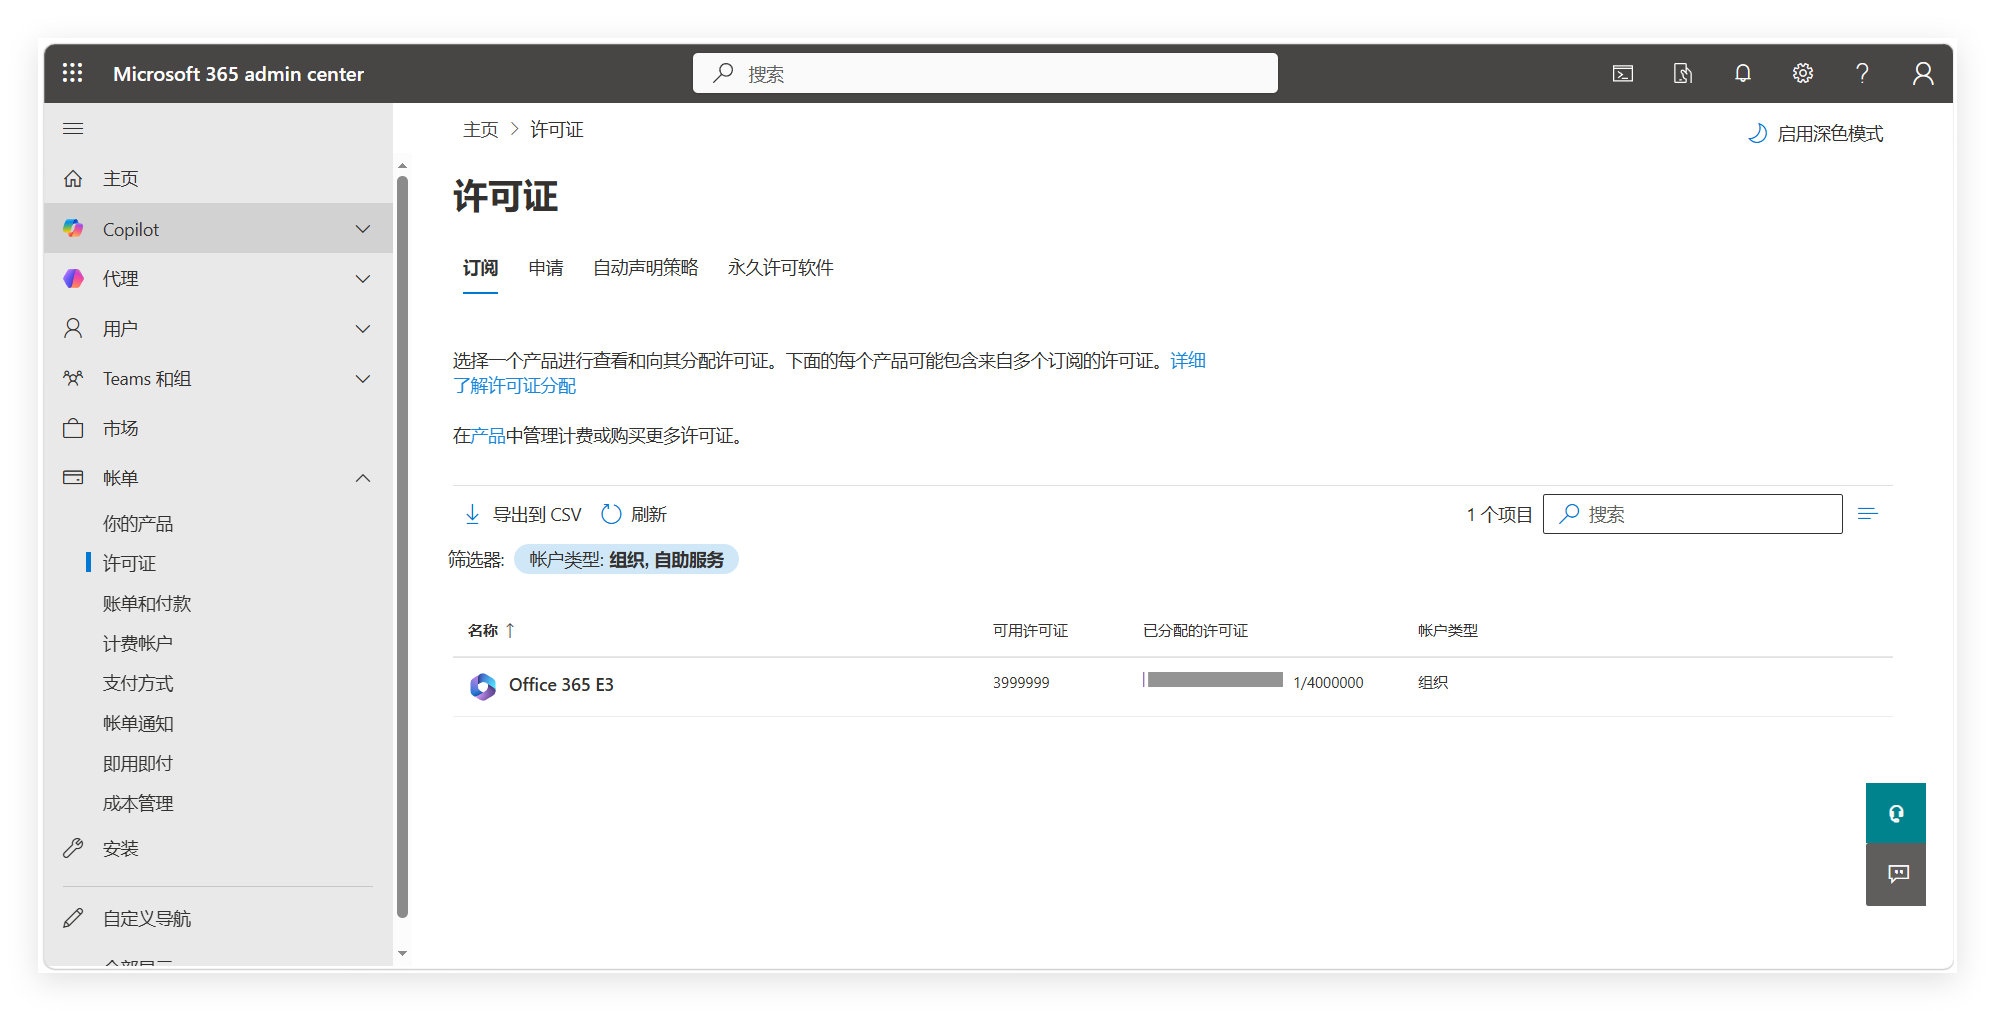Image resolution: width=1995 pixels, height=1011 pixels.
Task: Open 成本管理 in the sidebar
Action: click(138, 804)
